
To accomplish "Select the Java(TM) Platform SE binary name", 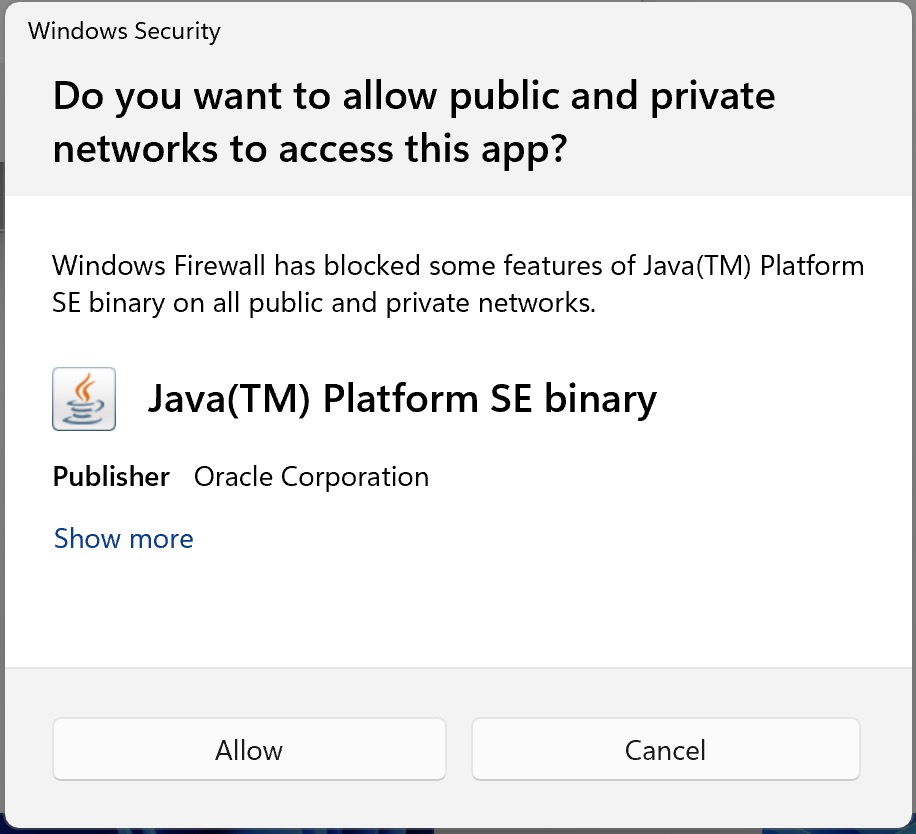I will point(403,399).
